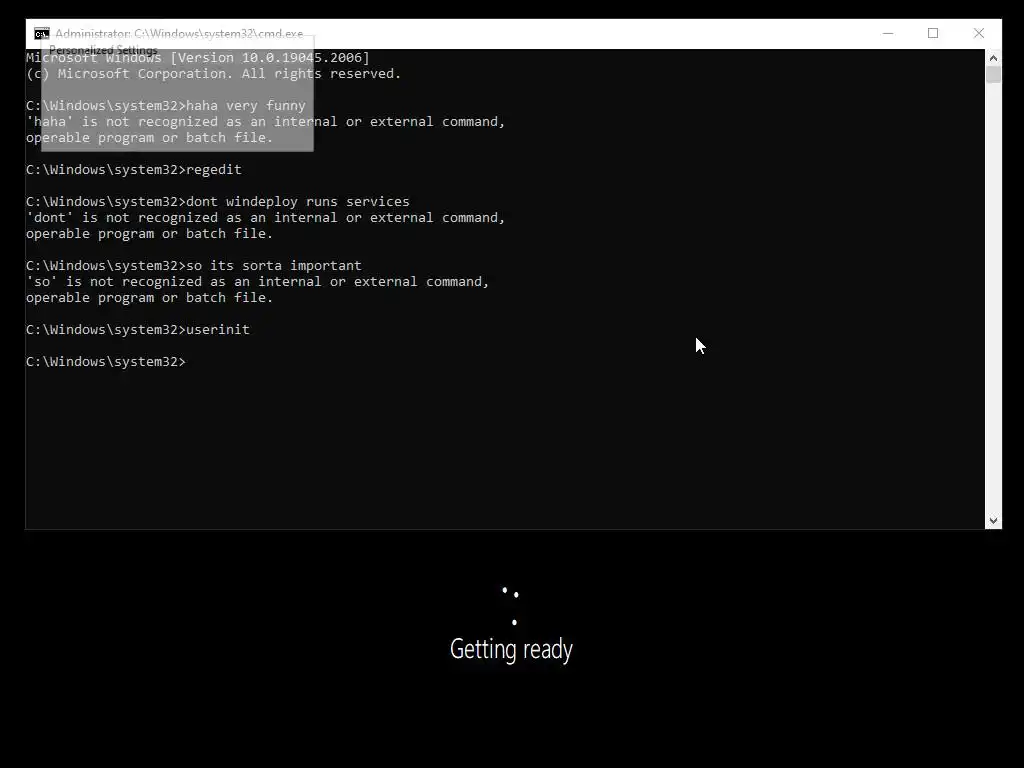Minimize the Administrator cmd window

click(888, 33)
